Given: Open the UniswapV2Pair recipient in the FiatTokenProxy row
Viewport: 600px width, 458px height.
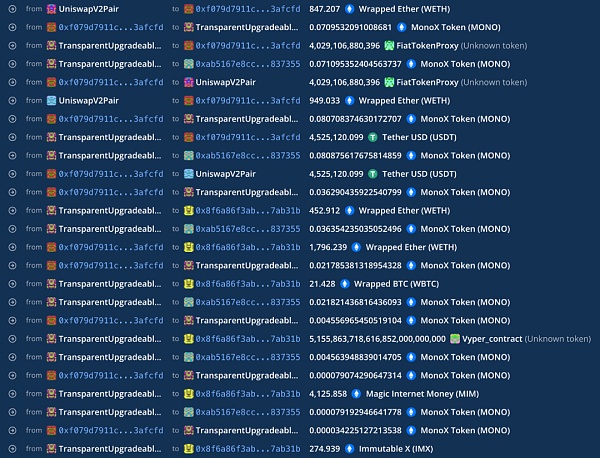Looking at the screenshot, I should pos(226,82).
